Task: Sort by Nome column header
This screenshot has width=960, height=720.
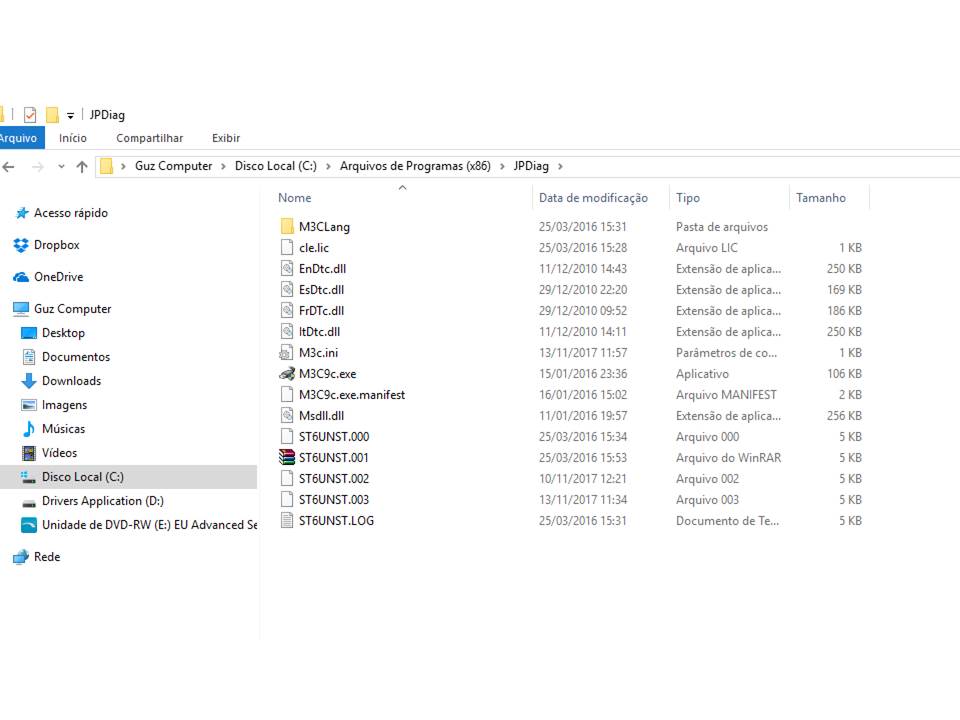Action: pos(294,198)
